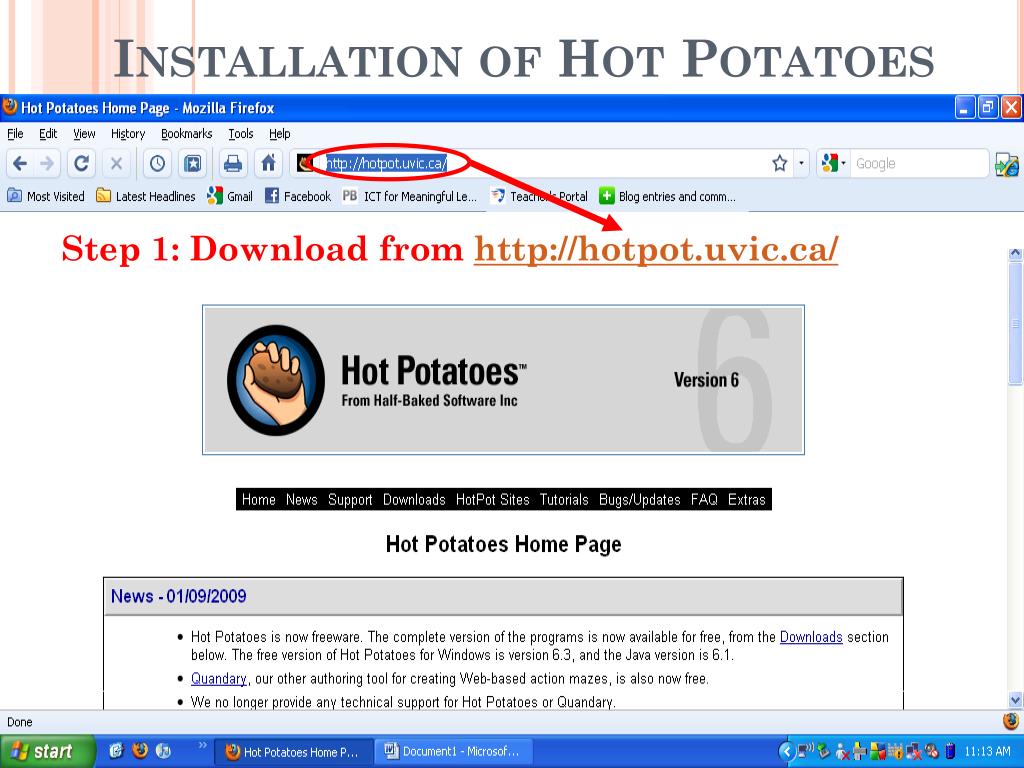Reload the current page
The image size is (1024, 768).
click(81, 163)
